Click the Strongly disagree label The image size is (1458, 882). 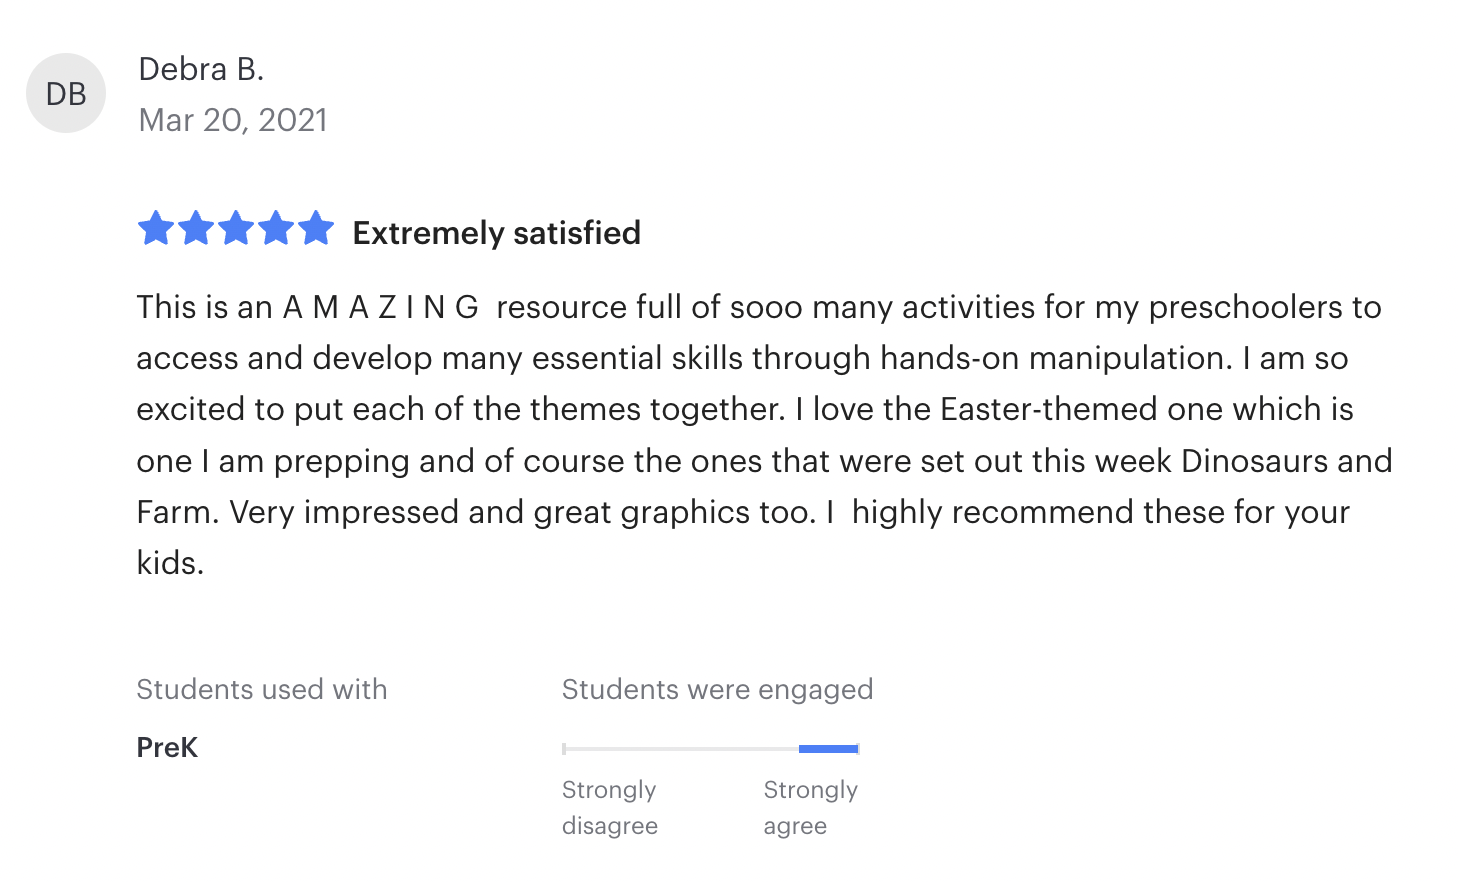click(609, 807)
